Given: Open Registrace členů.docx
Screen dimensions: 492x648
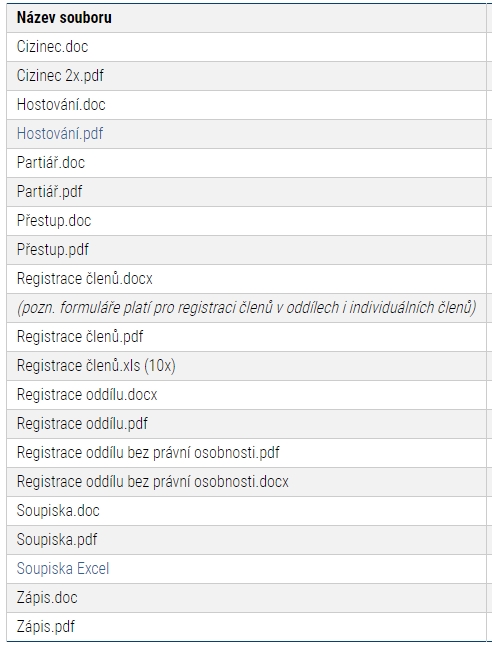Looking at the screenshot, I should (85, 279).
